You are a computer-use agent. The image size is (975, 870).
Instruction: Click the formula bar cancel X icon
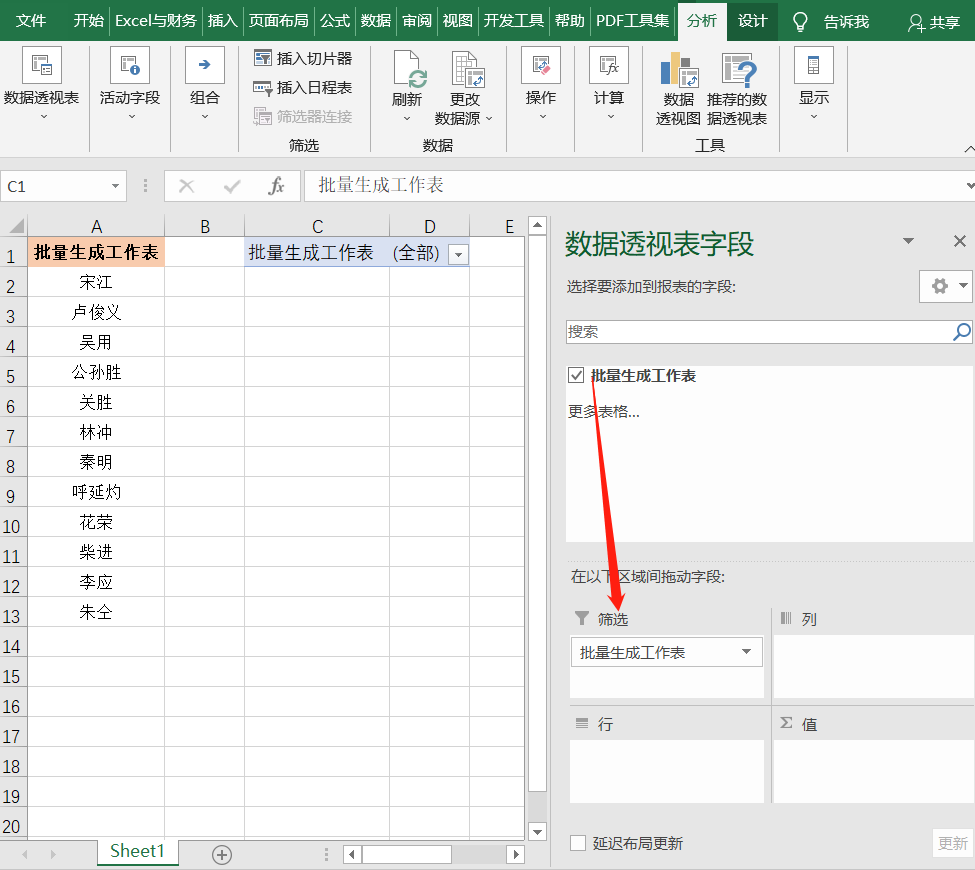(x=187, y=186)
